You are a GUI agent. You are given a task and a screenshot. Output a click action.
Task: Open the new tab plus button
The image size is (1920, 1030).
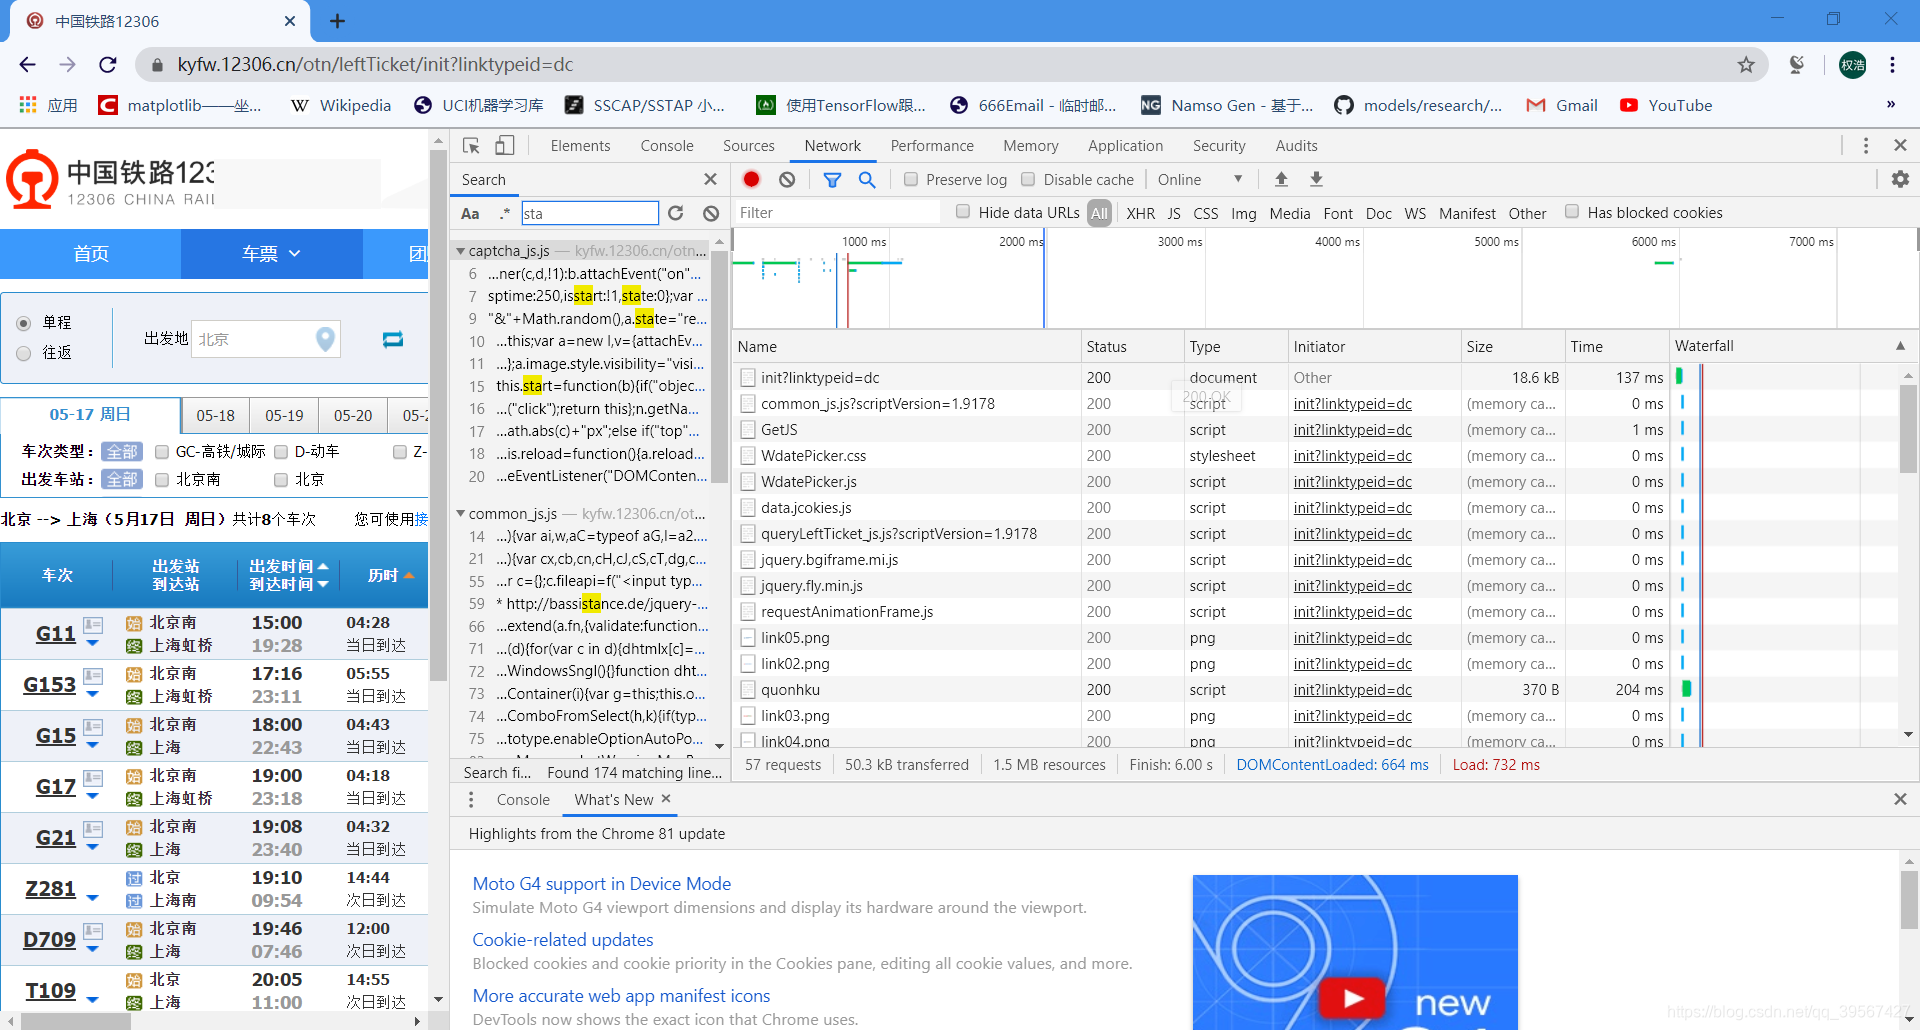click(x=338, y=21)
